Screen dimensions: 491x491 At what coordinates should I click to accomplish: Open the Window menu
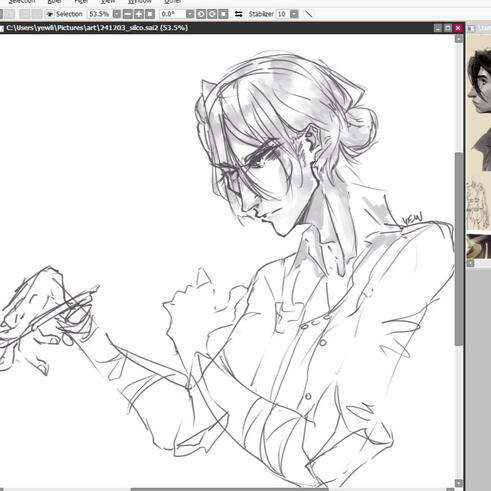pos(140,1)
